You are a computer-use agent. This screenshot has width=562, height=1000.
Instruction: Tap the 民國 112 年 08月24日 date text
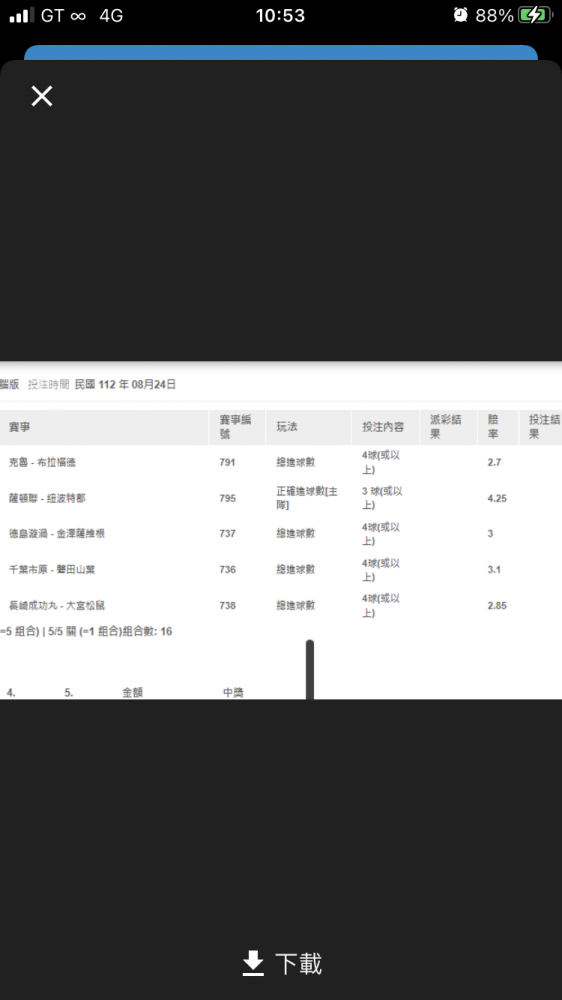[x=126, y=384]
